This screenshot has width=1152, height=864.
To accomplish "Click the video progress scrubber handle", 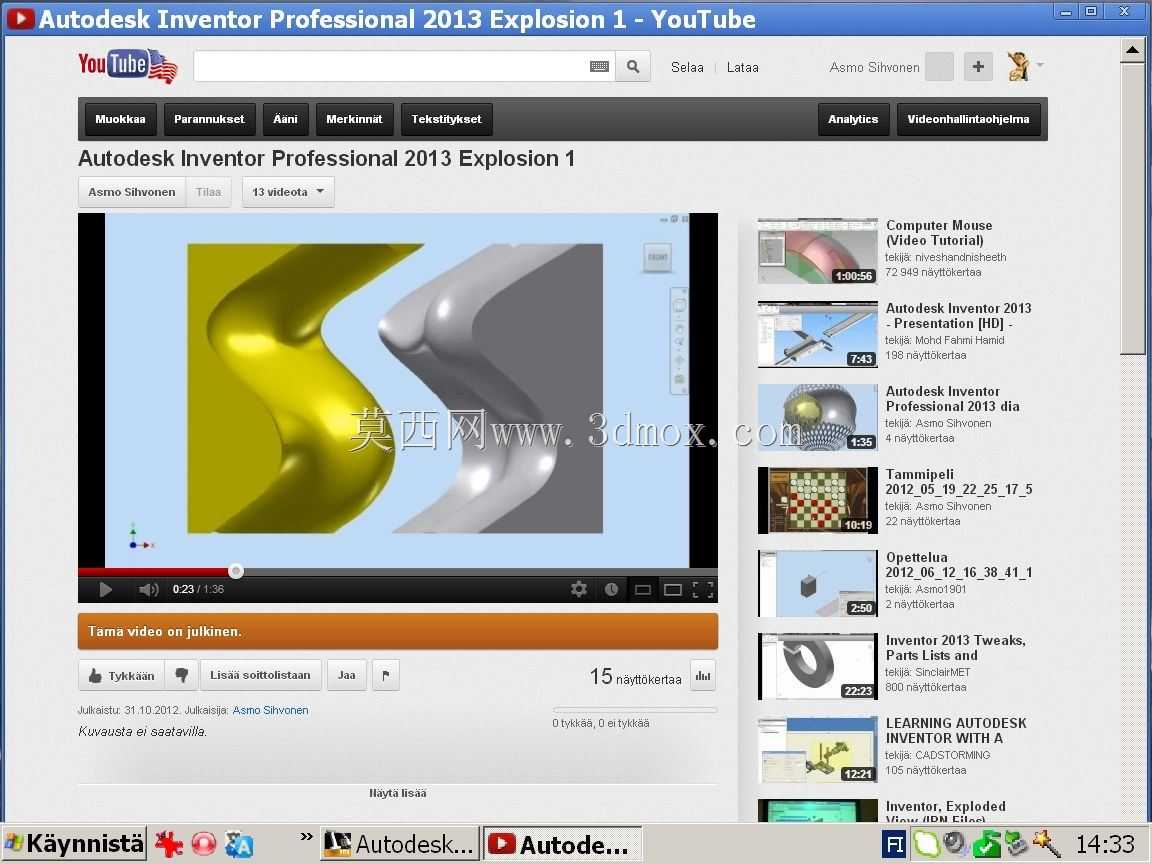I will point(236,571).
